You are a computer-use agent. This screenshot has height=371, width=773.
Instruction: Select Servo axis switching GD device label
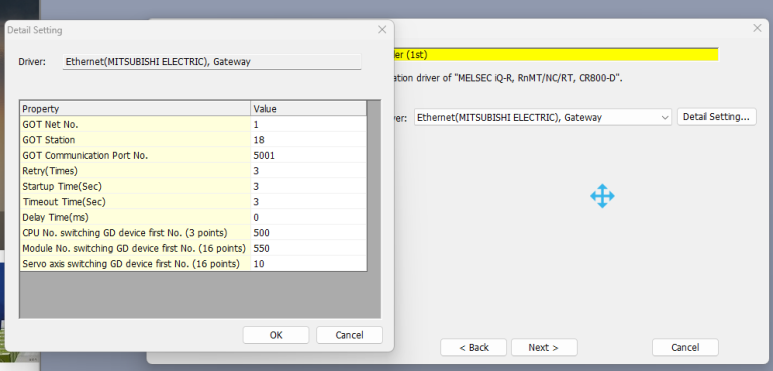135,264
